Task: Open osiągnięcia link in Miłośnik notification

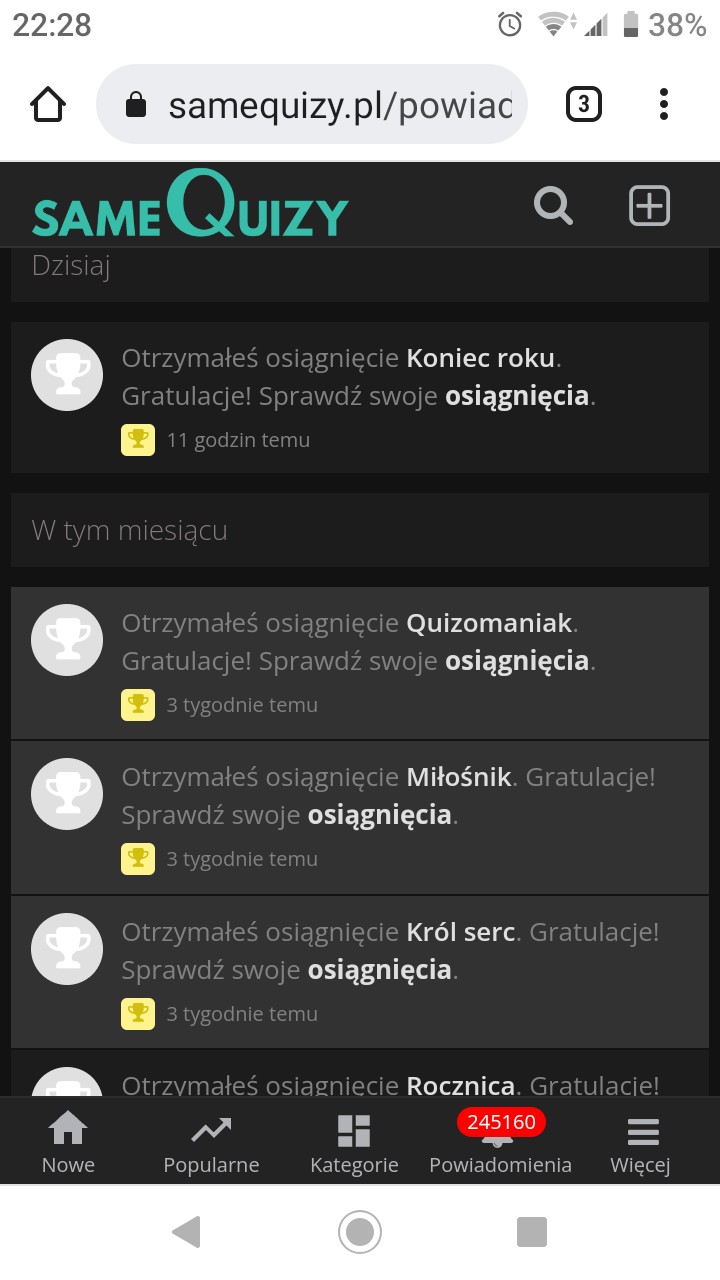Action: click(379, 815)
